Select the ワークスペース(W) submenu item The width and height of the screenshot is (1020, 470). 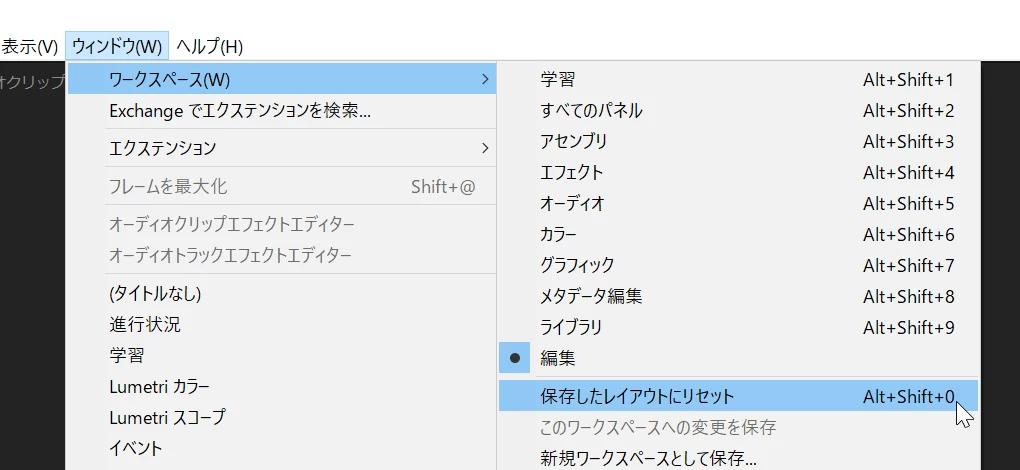282,79
